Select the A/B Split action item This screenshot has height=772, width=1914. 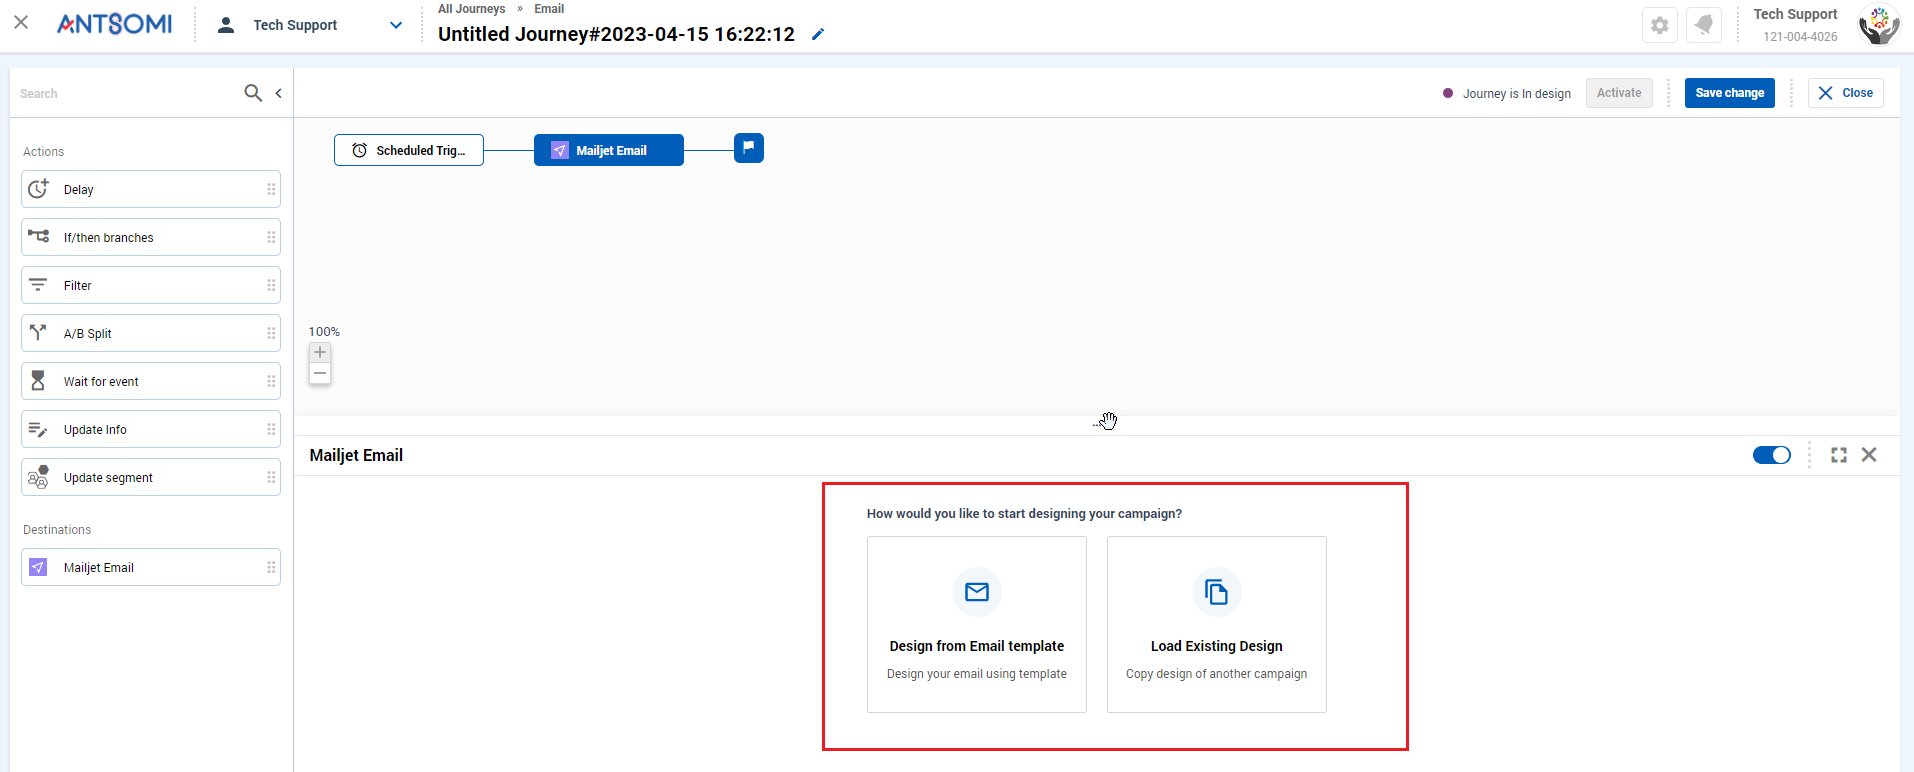click(151, 333)
